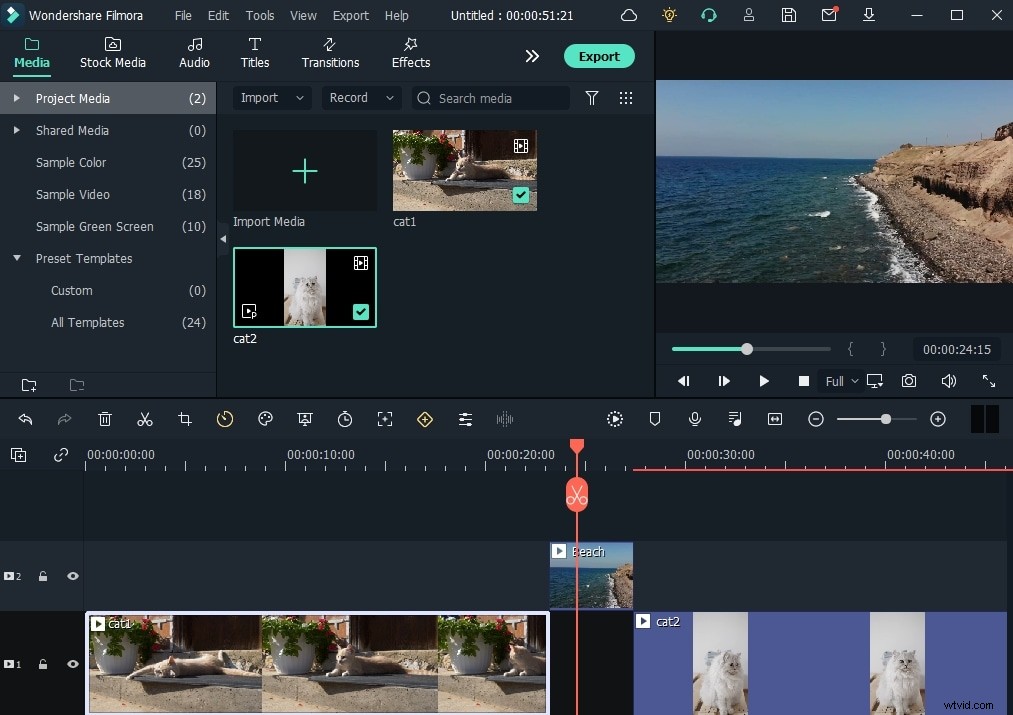Collapse the Preset Templates section

16,258
